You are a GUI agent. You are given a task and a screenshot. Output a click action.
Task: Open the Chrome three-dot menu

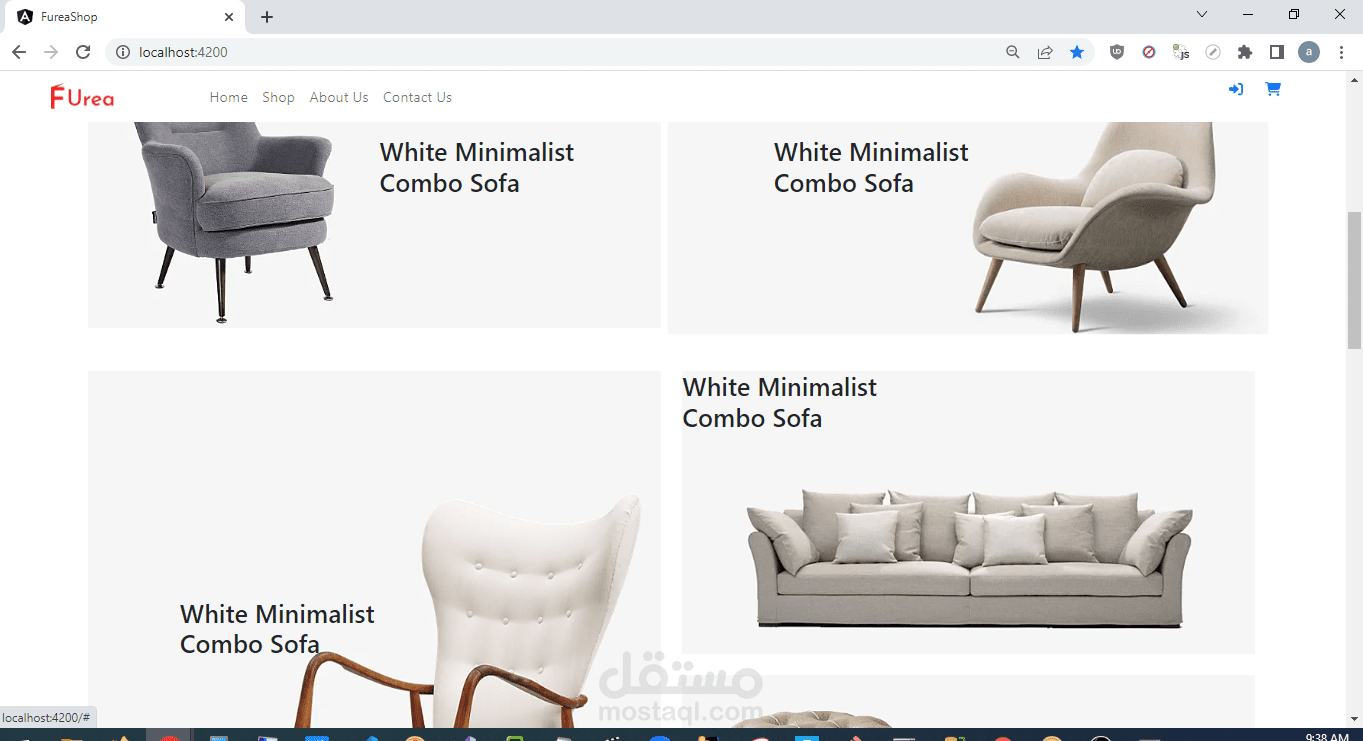[1341, 52]
